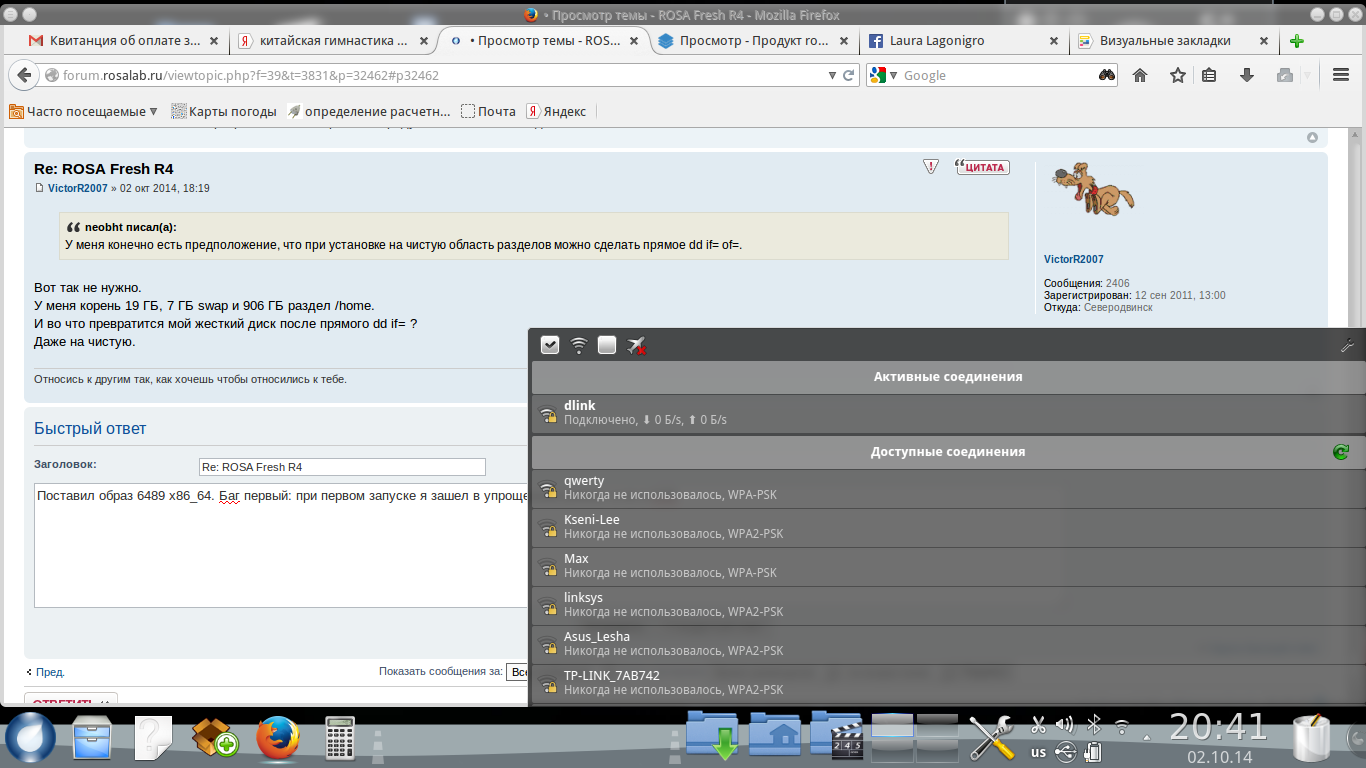The image size is (1366, 768).
Task: Open the 'Почта' bookmark
Action: click(x=488, y=112)
